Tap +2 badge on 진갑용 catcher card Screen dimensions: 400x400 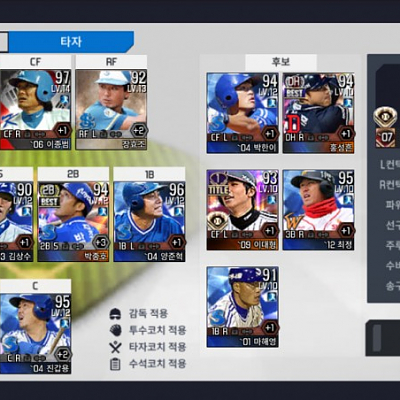tap(63, 354)
